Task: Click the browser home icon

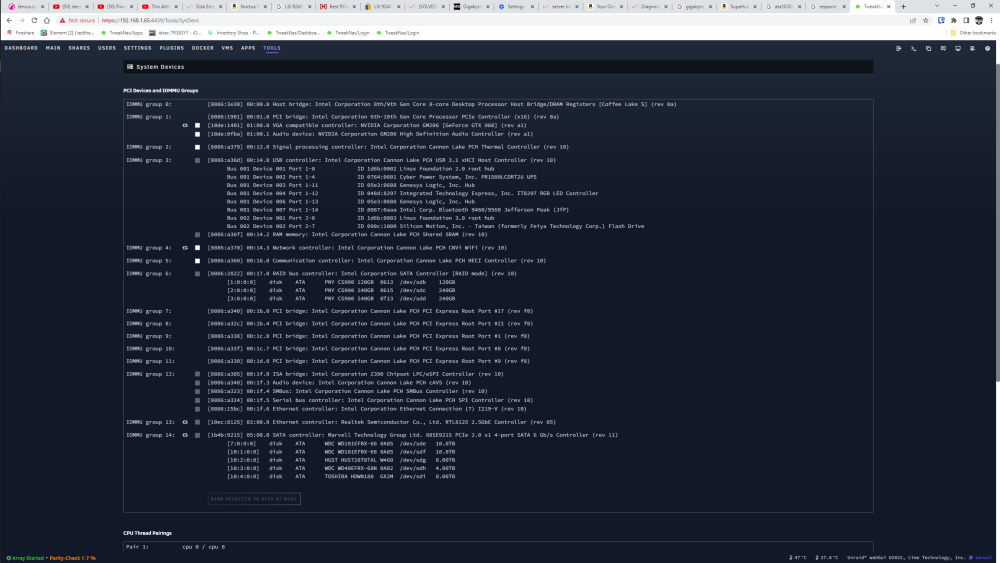Action: [x=47, y=20]
